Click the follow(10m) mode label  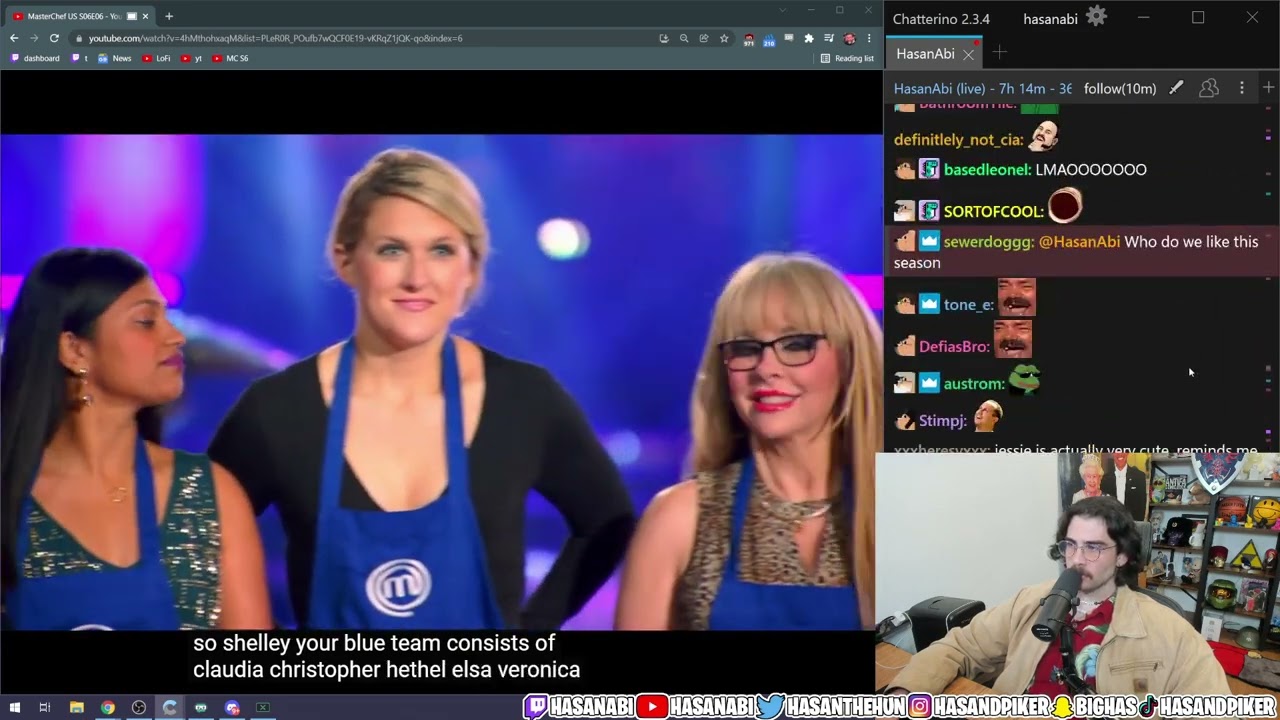pos(1120,88)
